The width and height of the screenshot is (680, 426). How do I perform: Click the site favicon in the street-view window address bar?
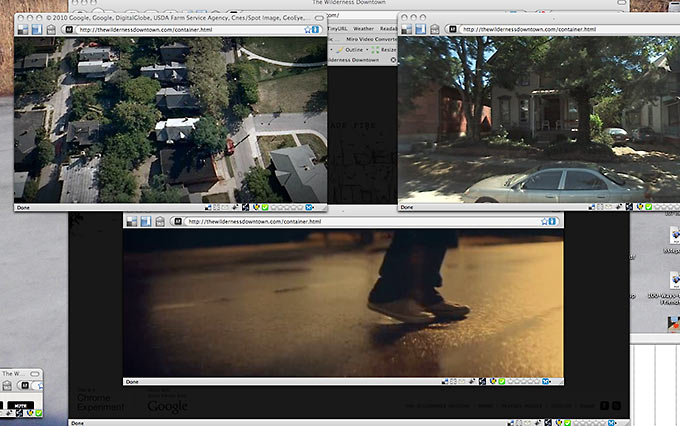pos(453,29)
